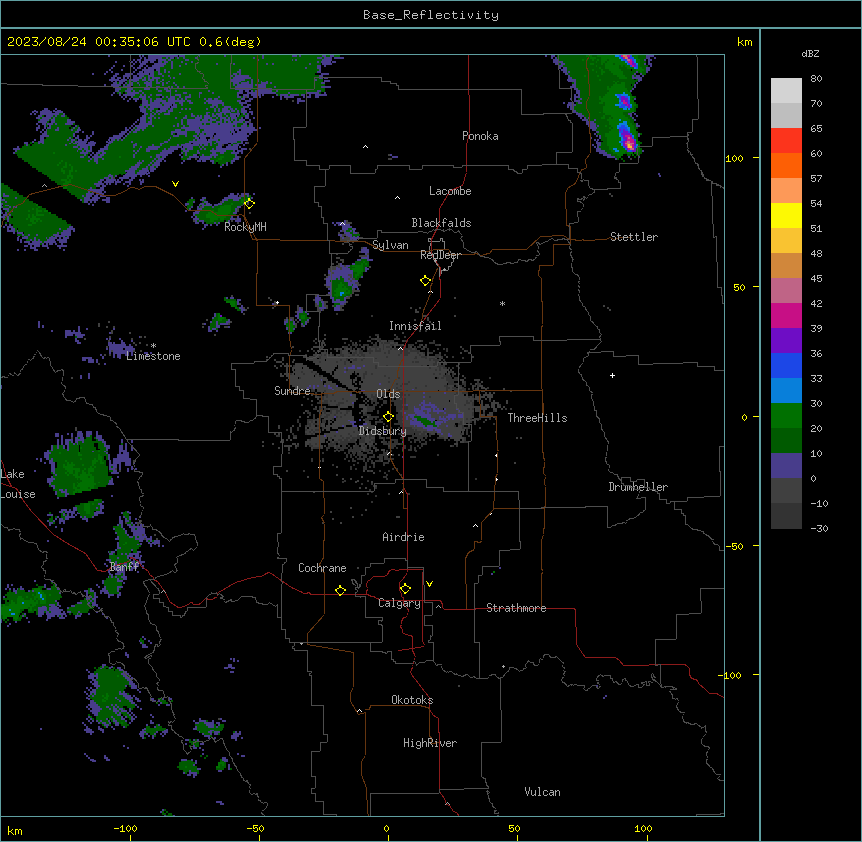Pick the red 60-65 dBZ legend band
This screenshot has height=842, width=862.
786,141
